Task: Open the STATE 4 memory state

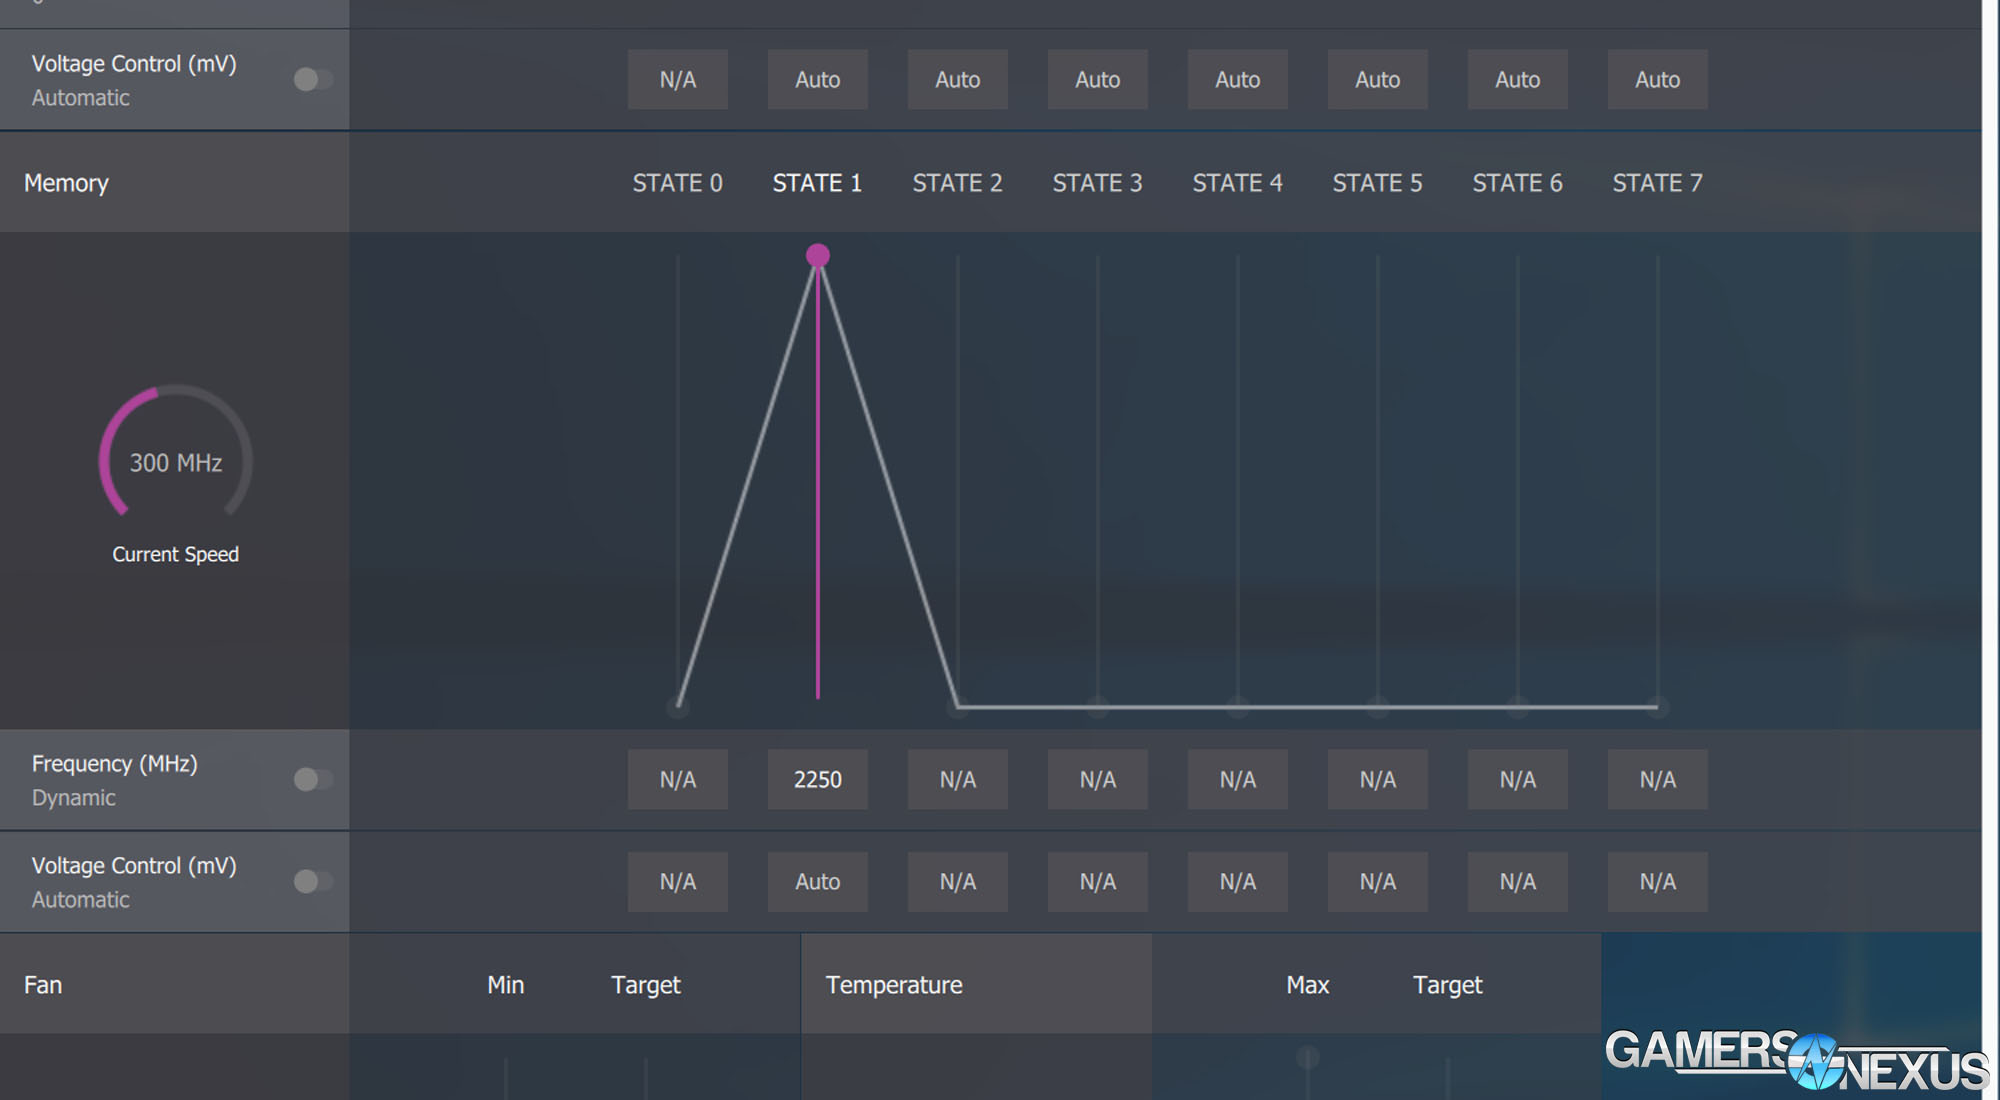Action: tap(1237, 183)
